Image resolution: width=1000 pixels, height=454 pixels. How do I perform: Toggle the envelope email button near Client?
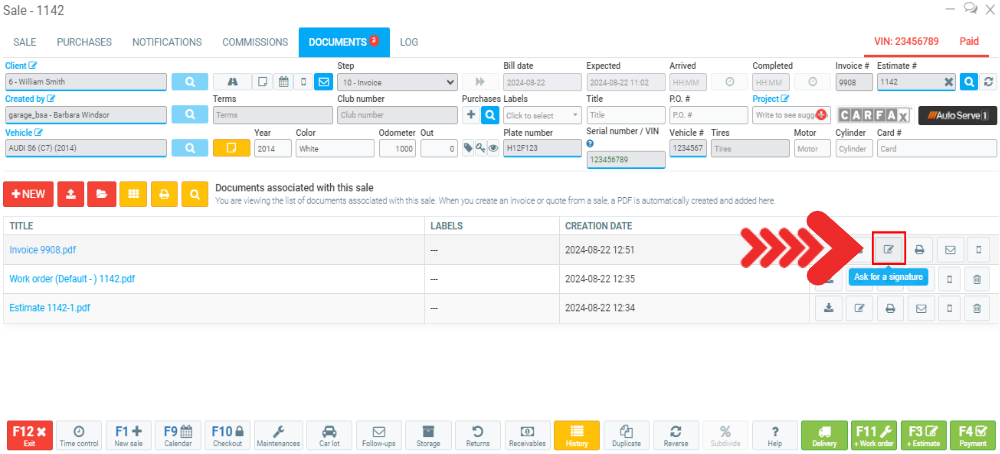click(323, 82)
